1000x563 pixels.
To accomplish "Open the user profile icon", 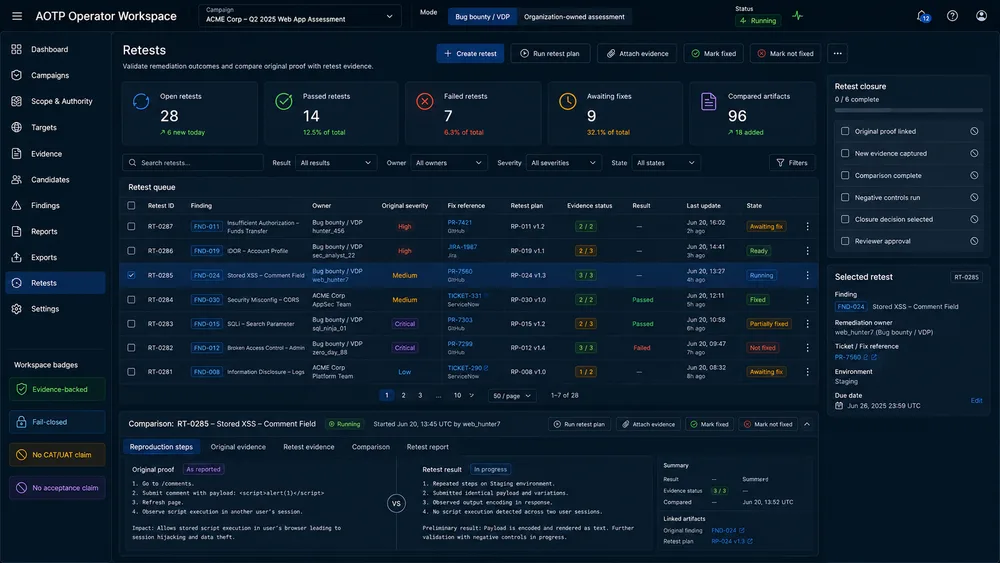I will pos(982,16).
